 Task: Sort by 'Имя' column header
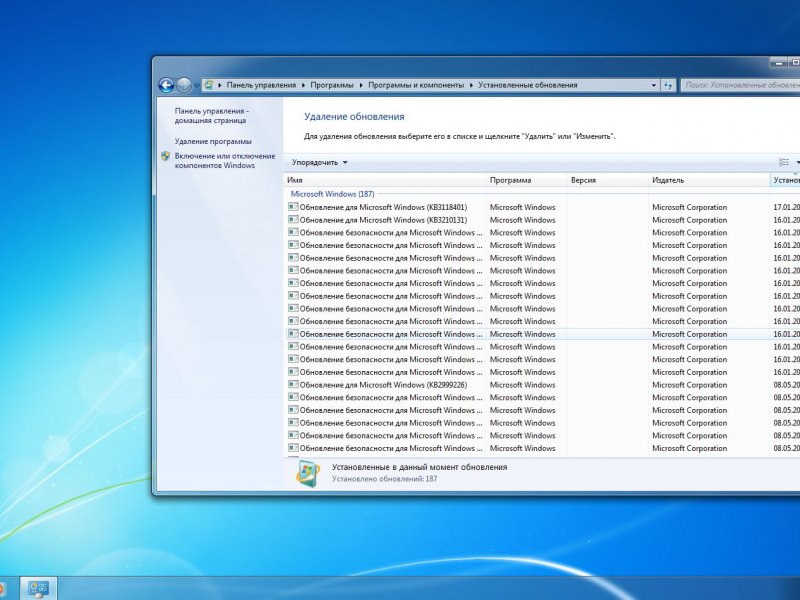(384, 180)
